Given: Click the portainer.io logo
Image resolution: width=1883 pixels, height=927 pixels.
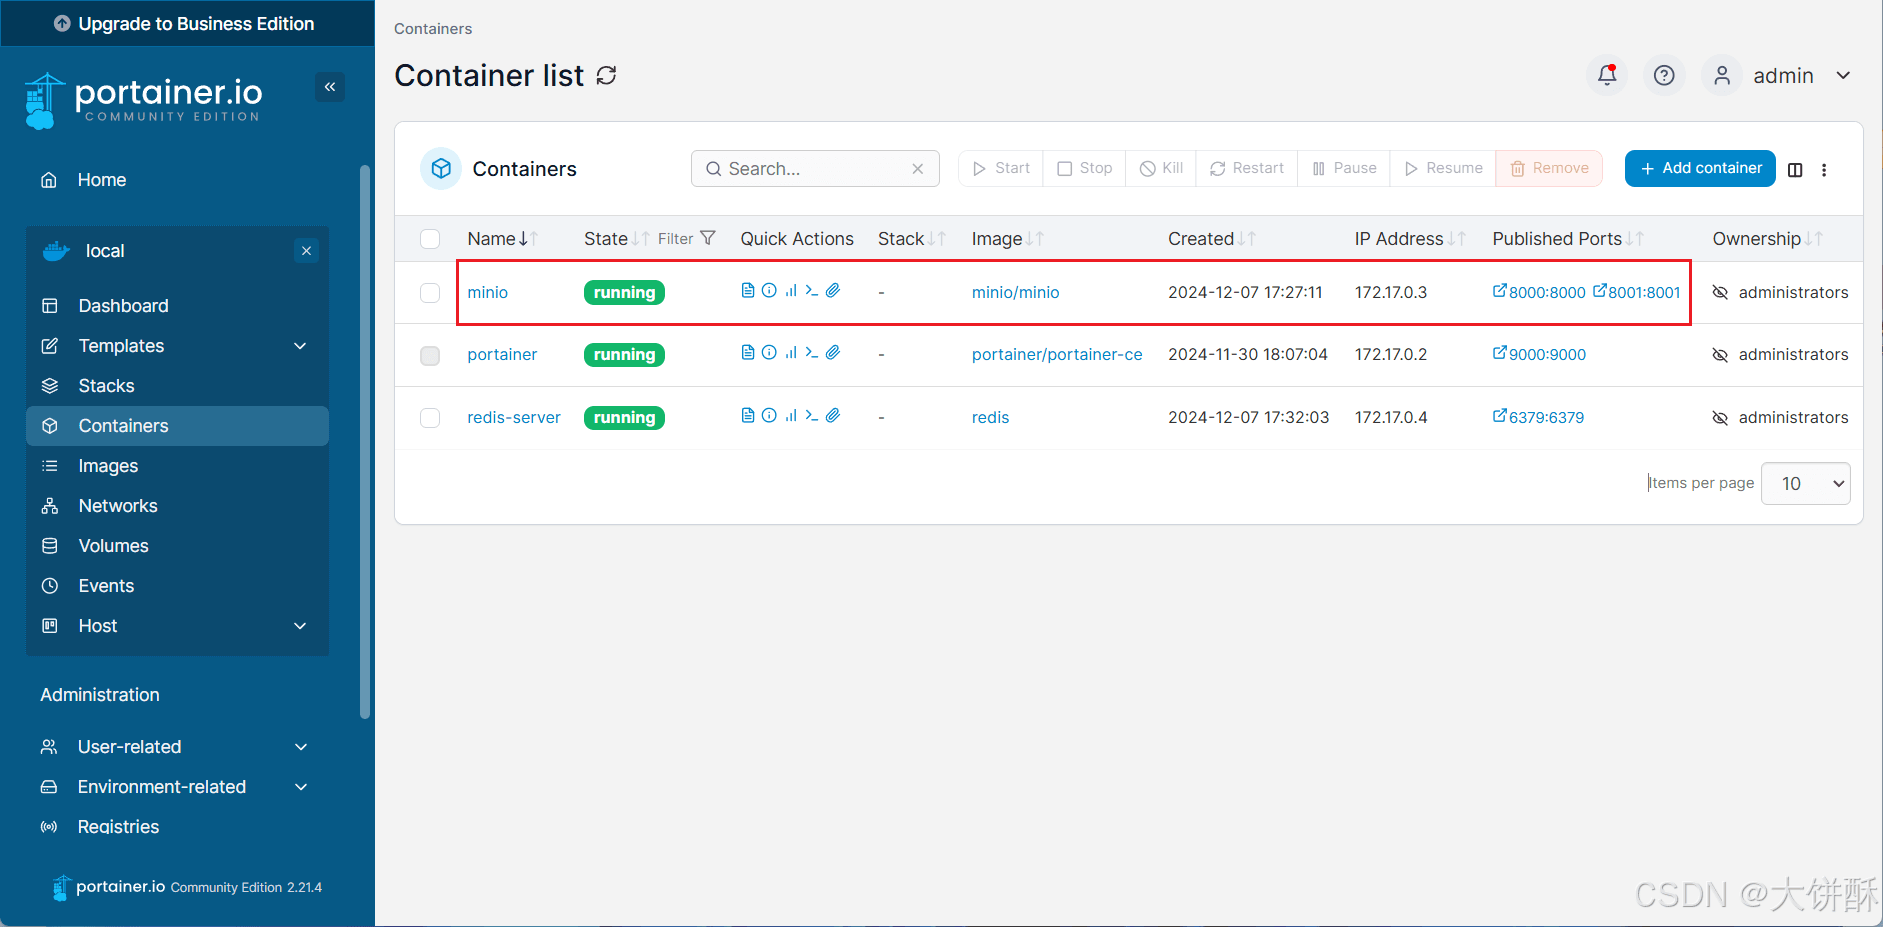Looking at the screenshot, I should pyautogui.click(x=143, y=100).
